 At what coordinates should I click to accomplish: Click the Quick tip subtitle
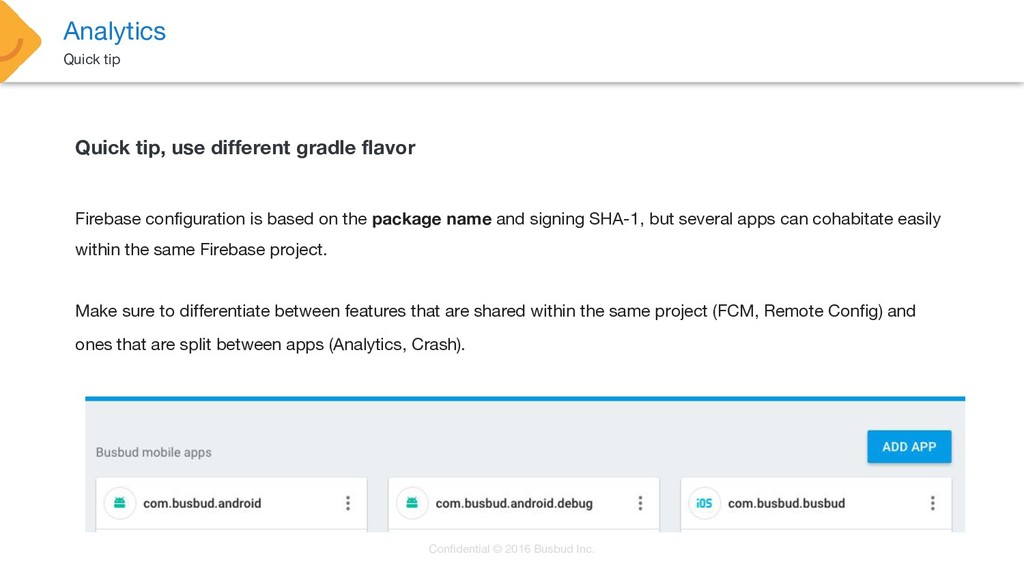(x=91, y=59)
